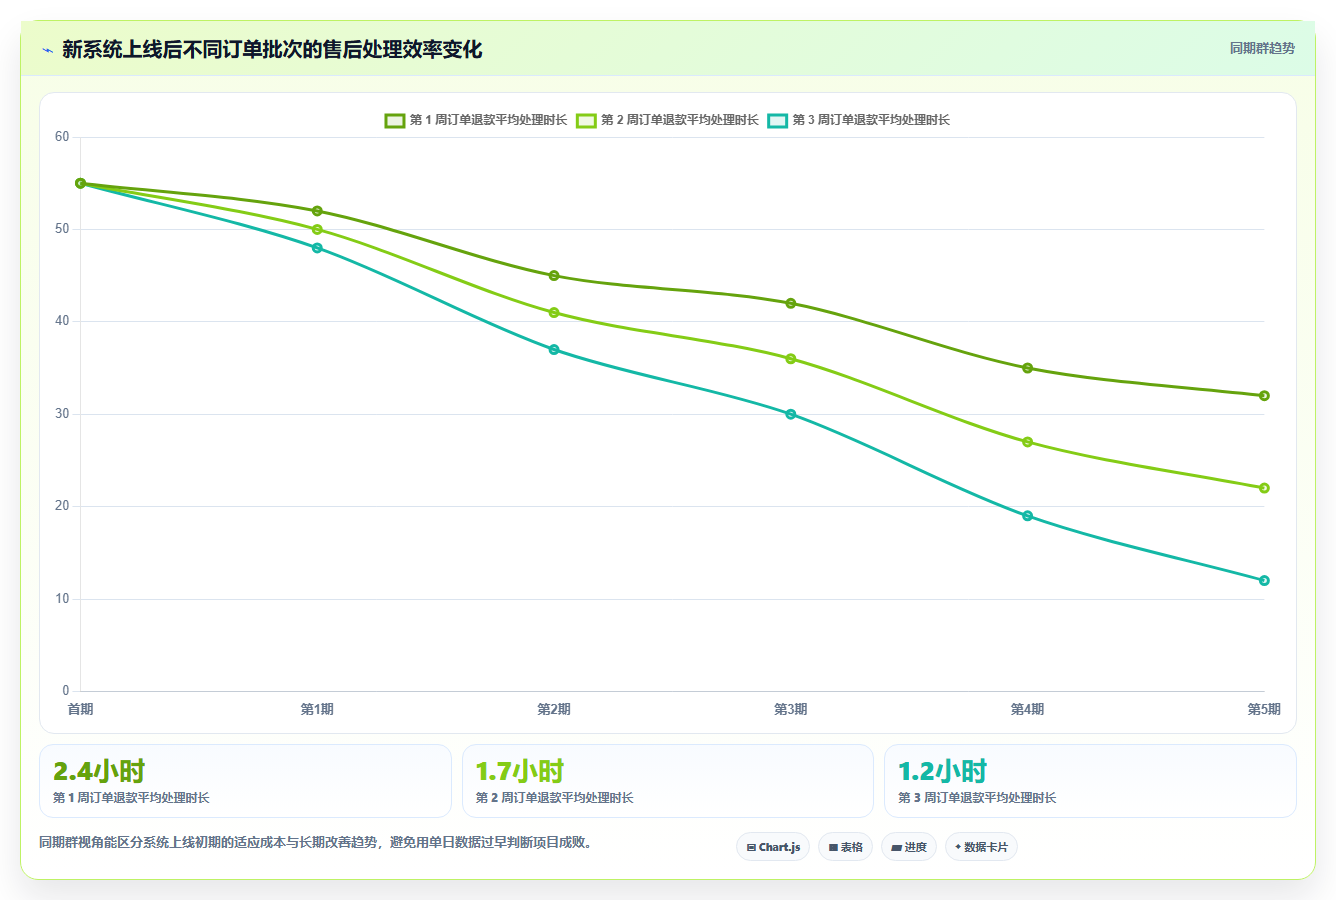Viewport: 1336px width, 900px height.
Task: Click the 1.2小时 stat value
Action: tap(942, 771)
